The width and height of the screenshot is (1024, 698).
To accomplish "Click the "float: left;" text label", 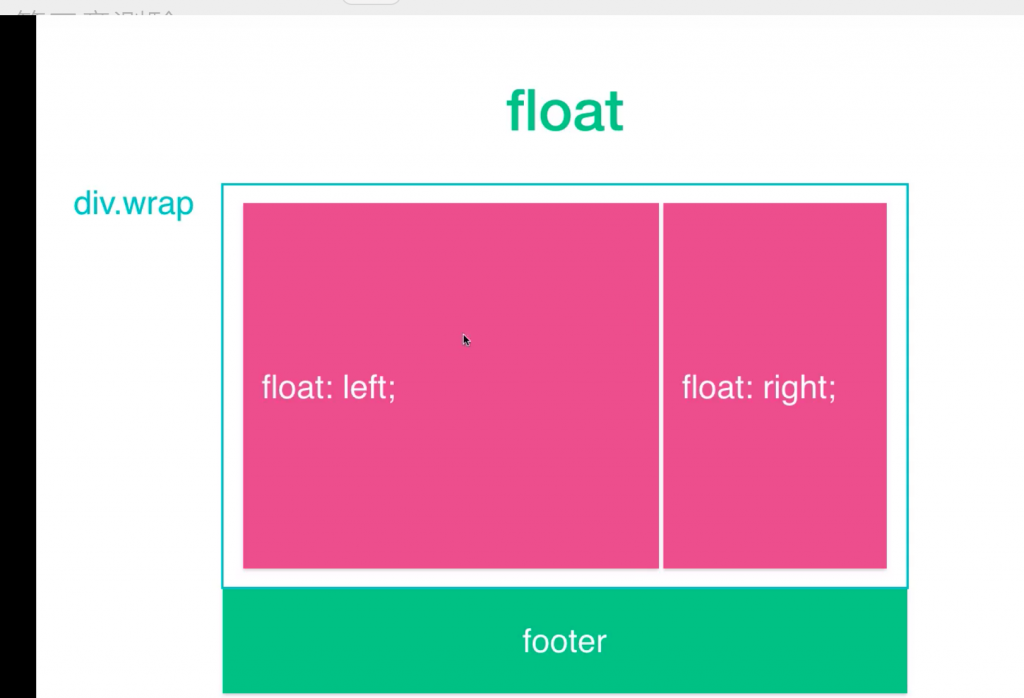I will (x=329, y=387).
